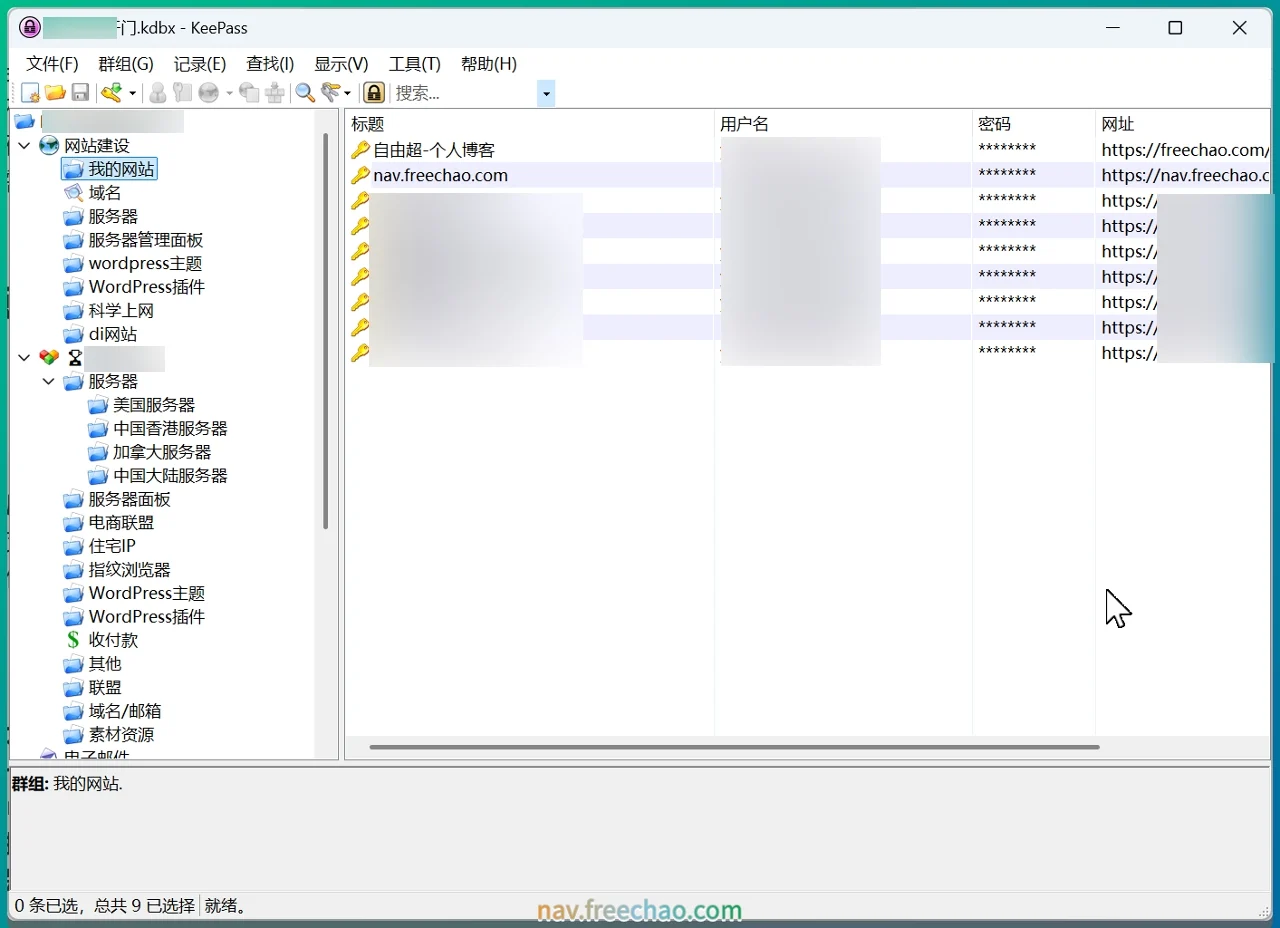Select the lowercase wordpress主题 group

146,264
